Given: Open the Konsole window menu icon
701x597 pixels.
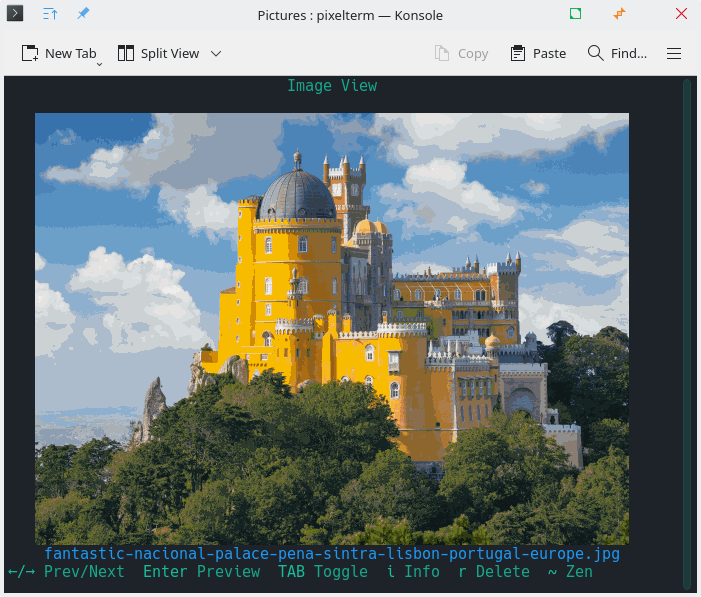Looking at the screenshot, I should 15,13.
